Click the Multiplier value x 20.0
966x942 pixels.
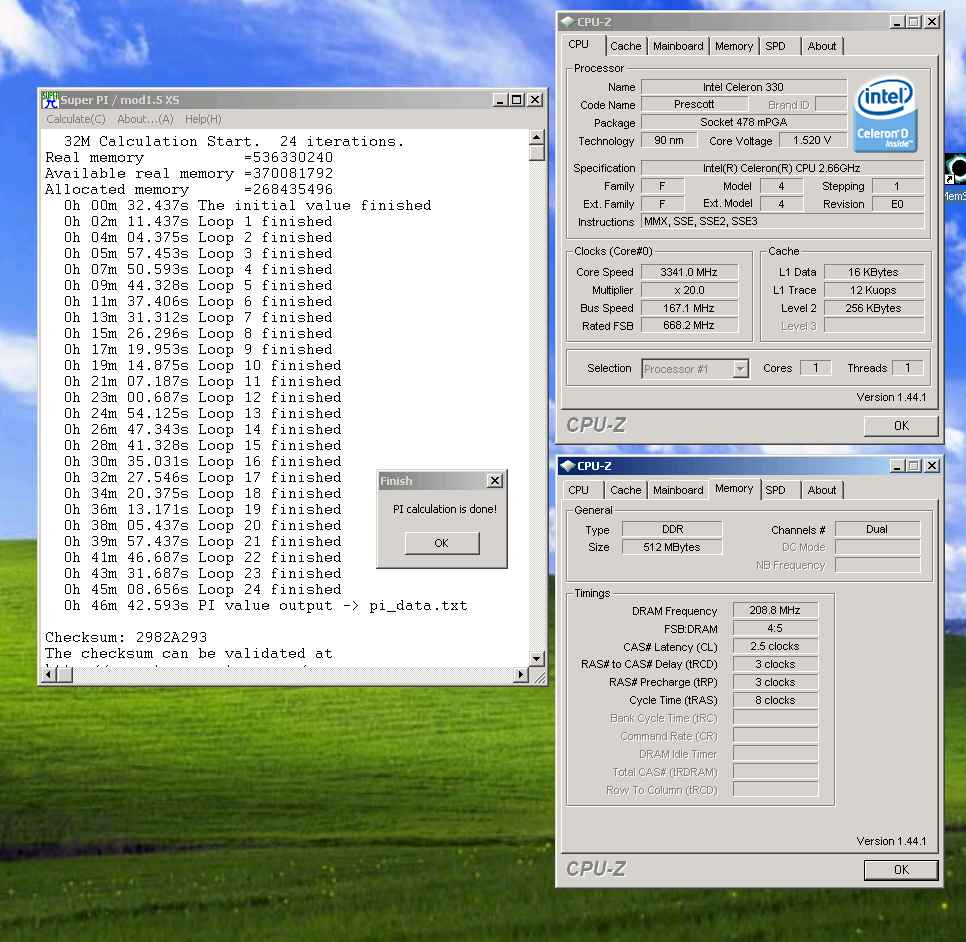pyautogui.click(x=689, y=290)
